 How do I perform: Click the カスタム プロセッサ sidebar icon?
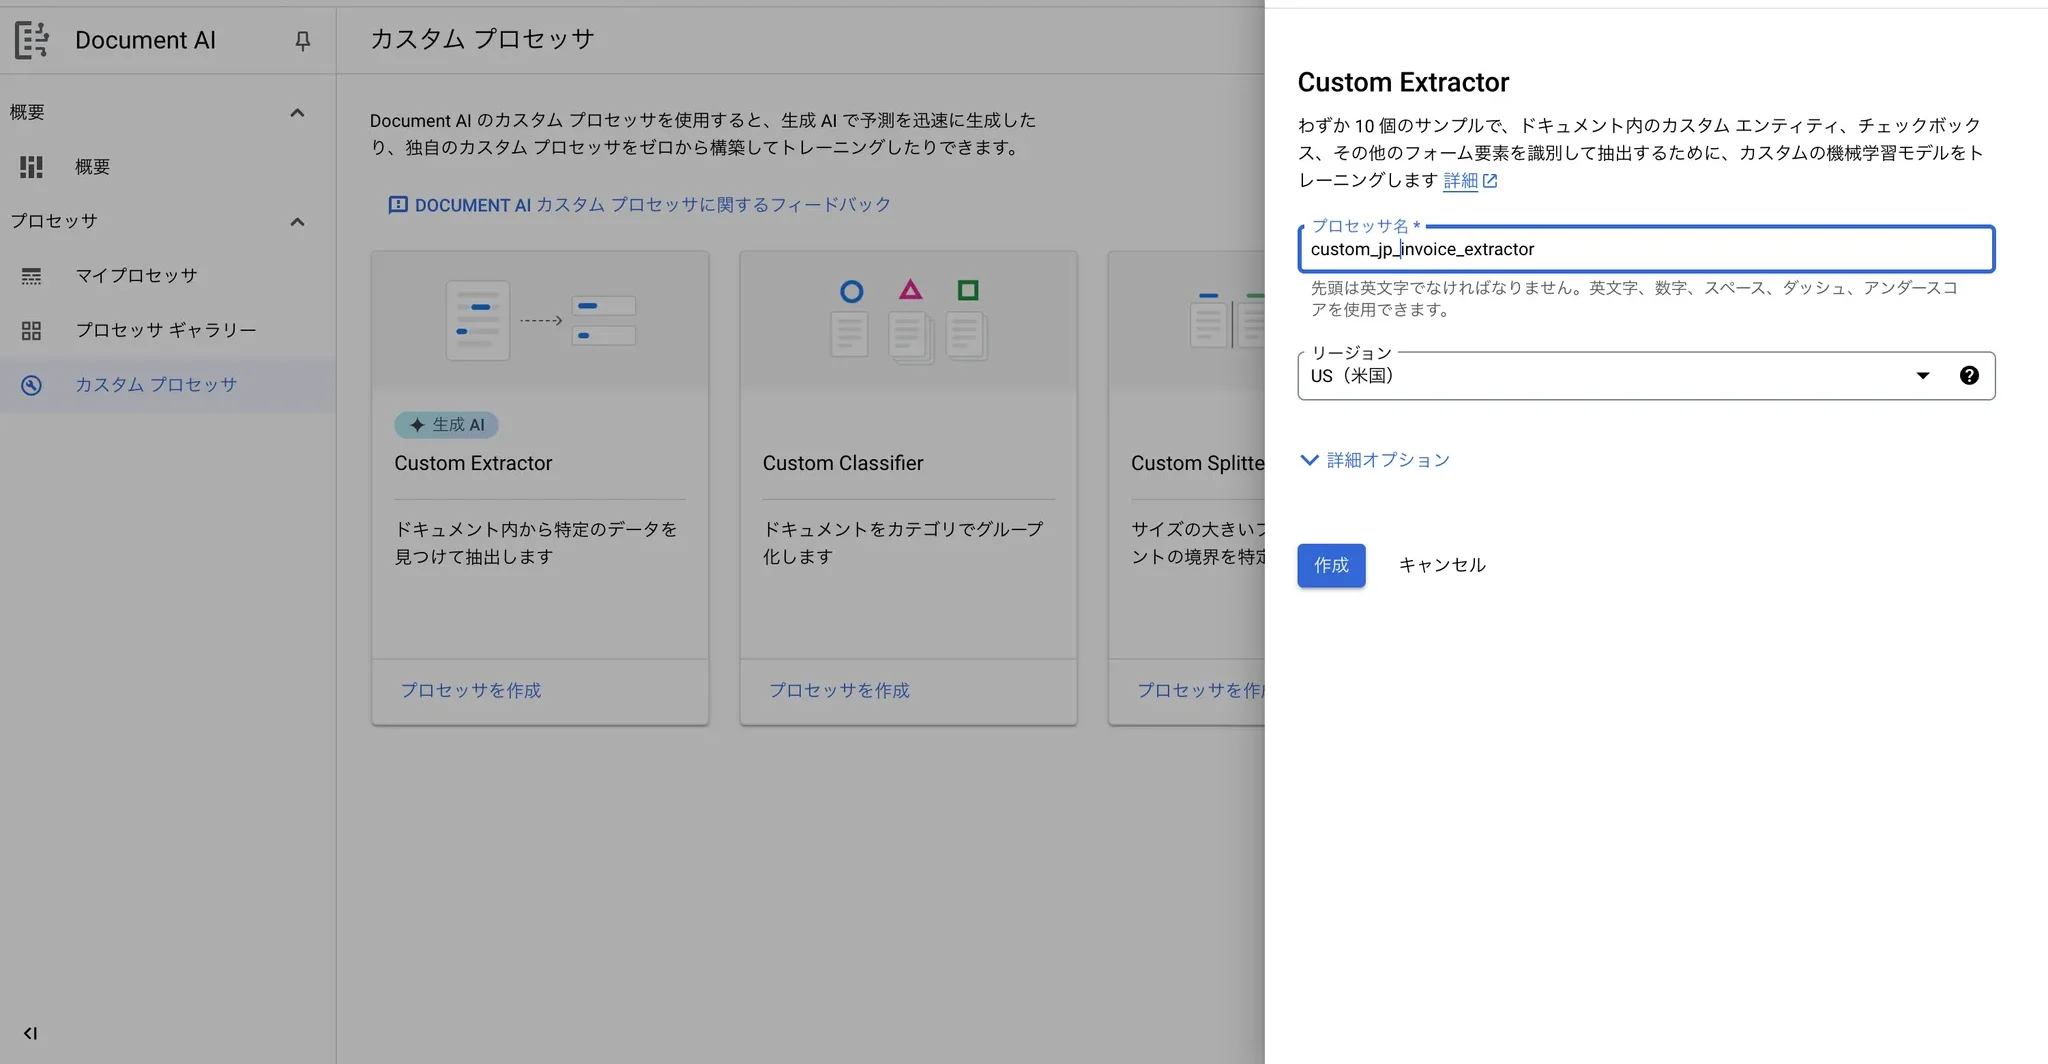[31, 385]
